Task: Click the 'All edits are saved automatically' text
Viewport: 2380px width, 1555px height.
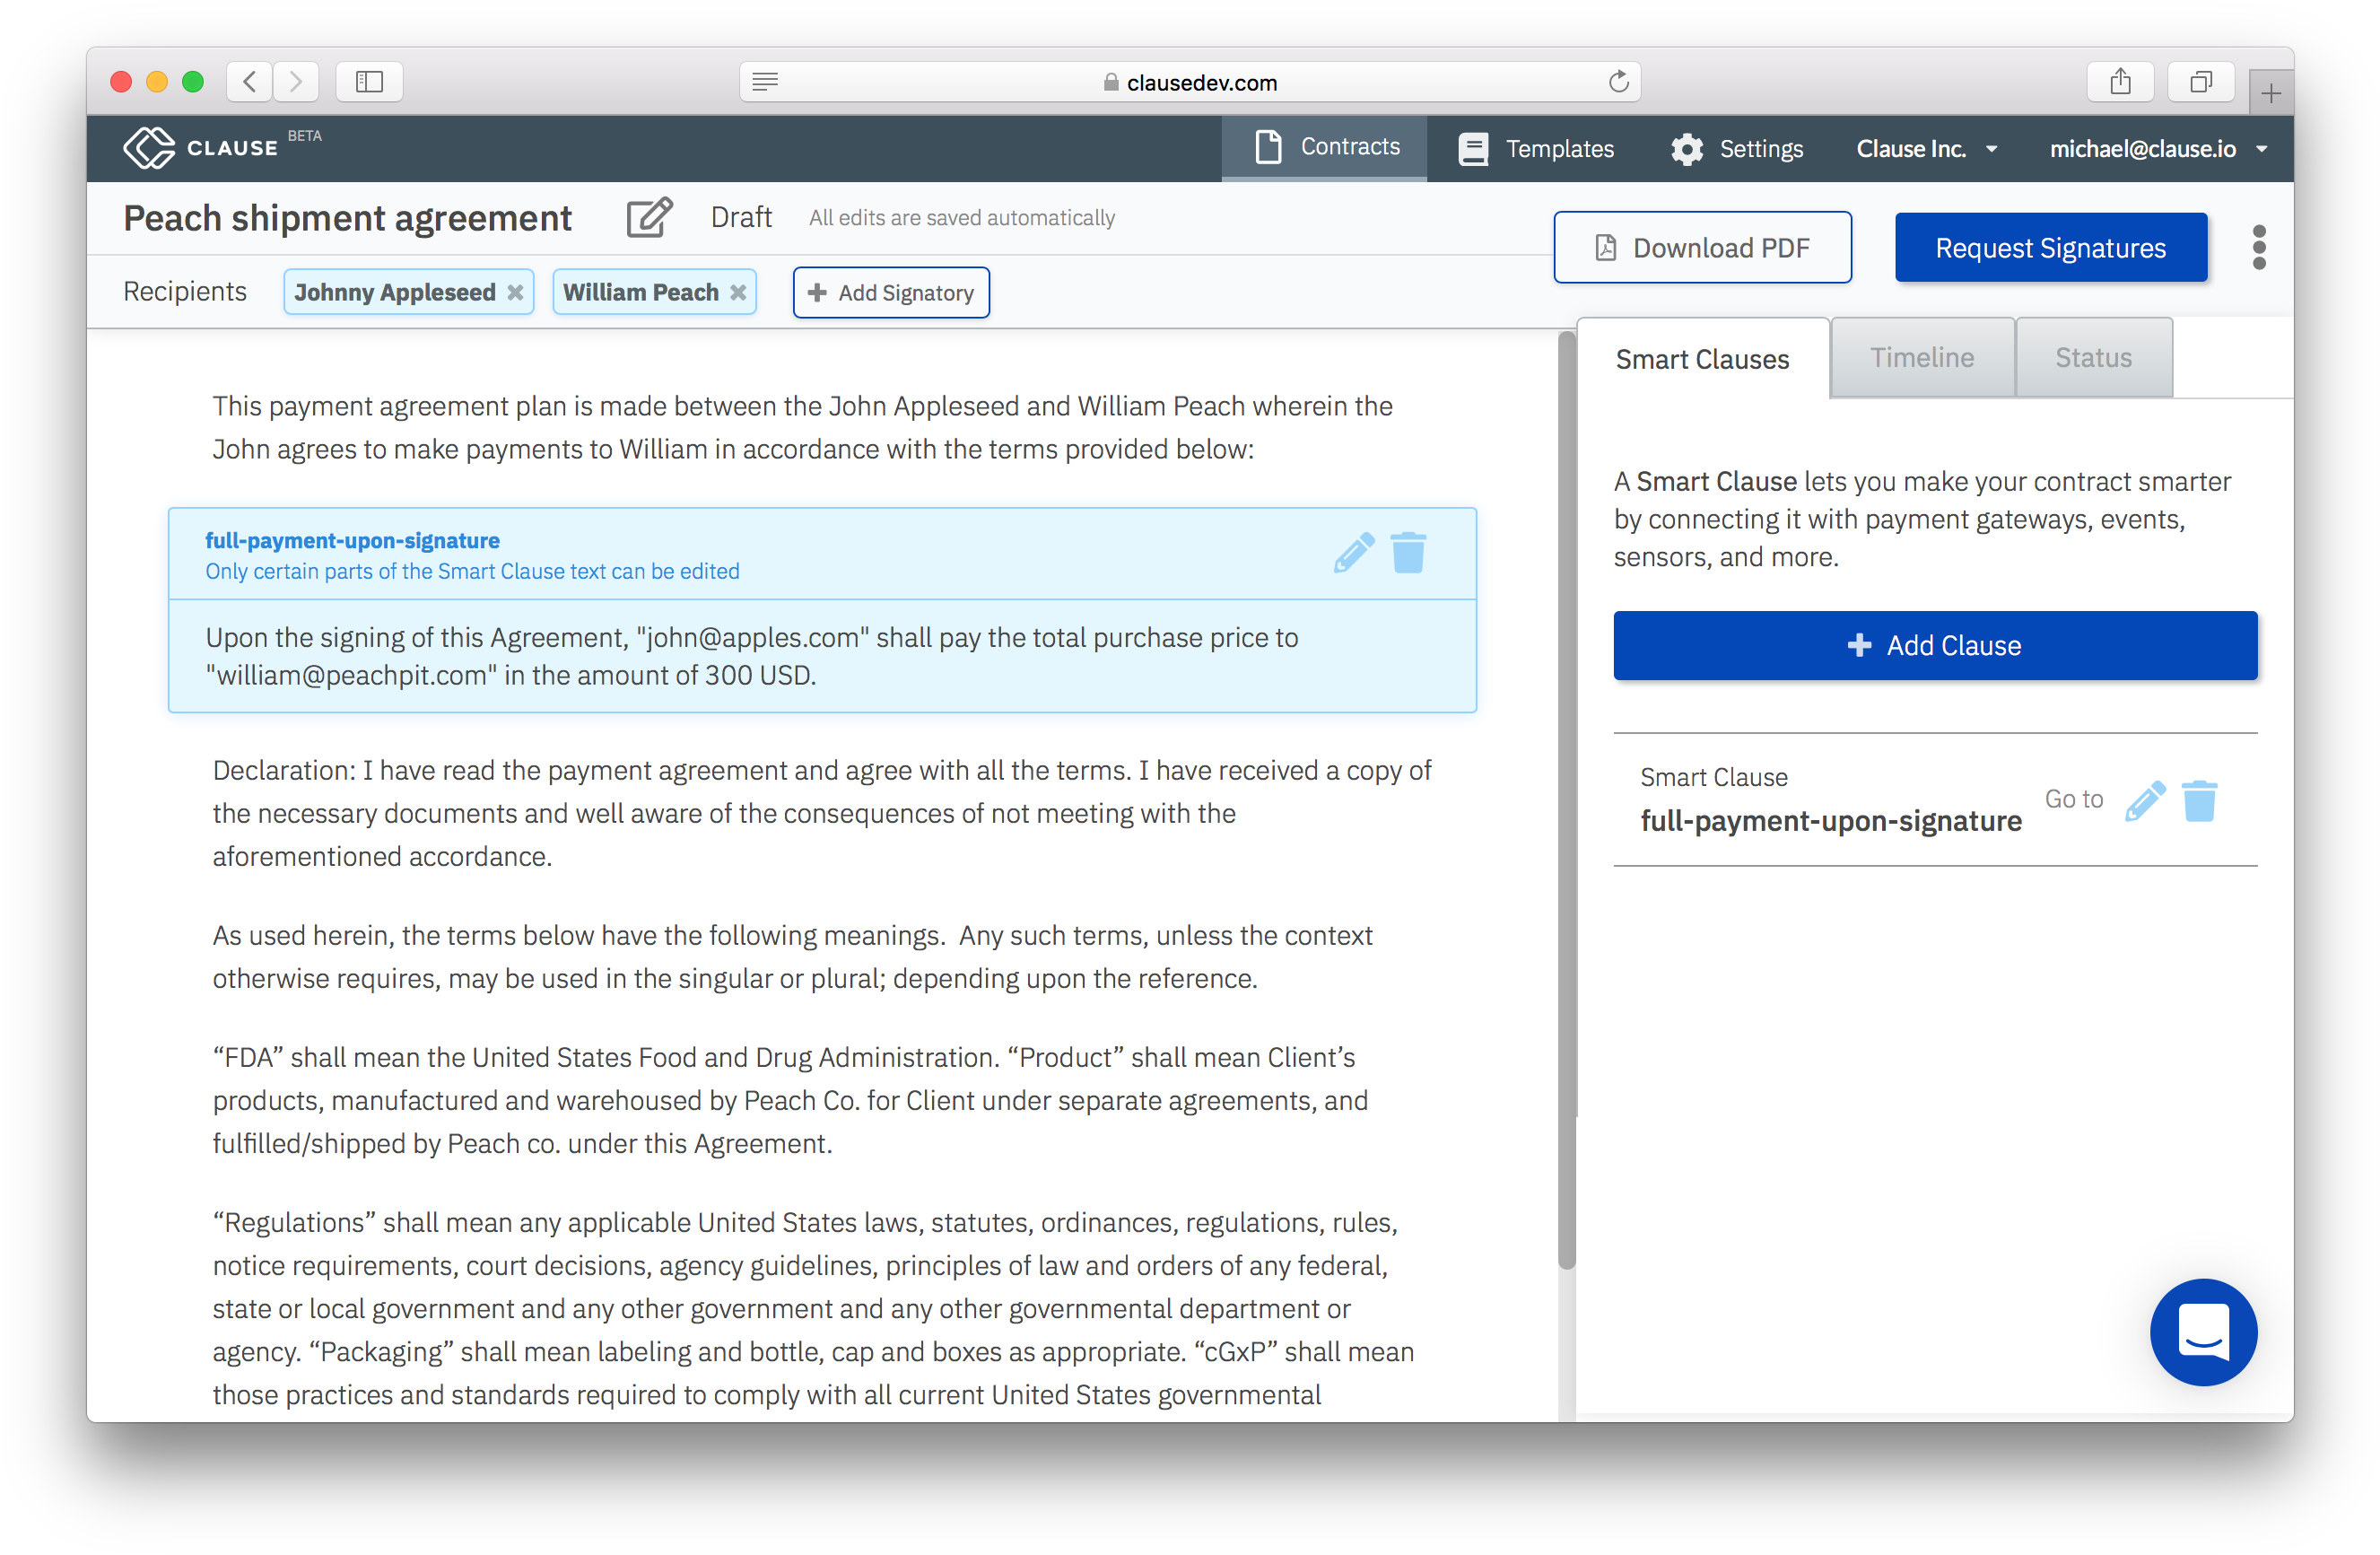Action: pos(961,218)
